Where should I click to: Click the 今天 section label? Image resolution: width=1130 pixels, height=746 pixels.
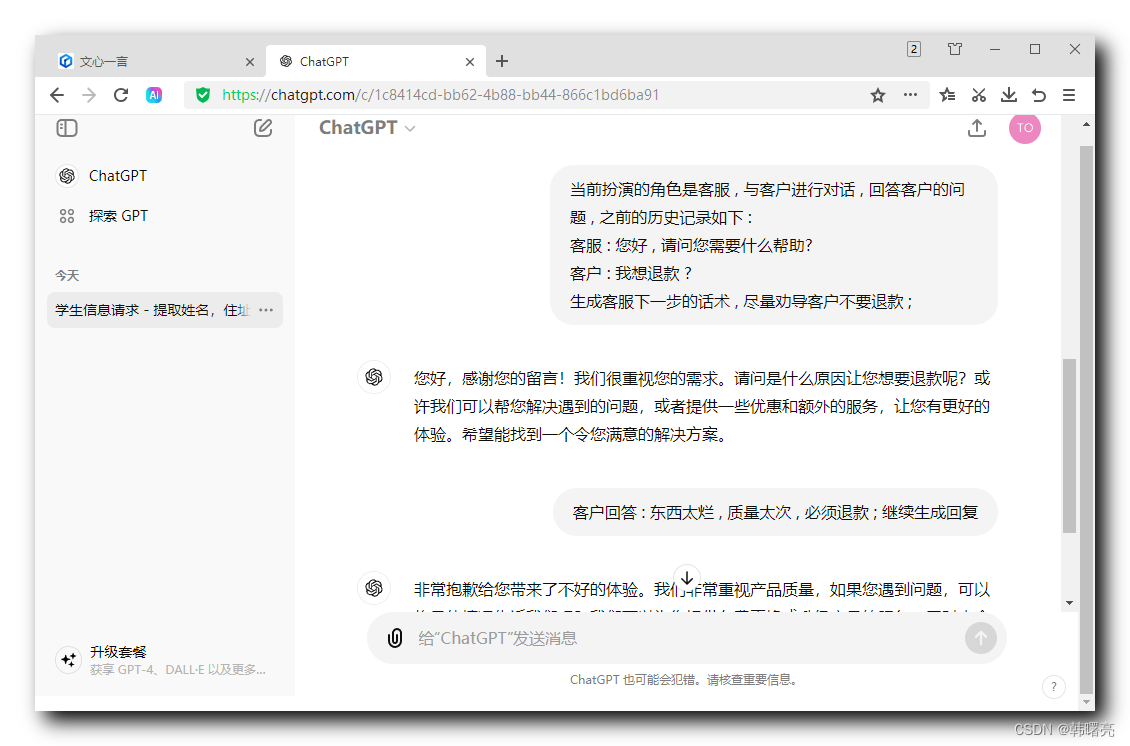(x=67, y=275)
